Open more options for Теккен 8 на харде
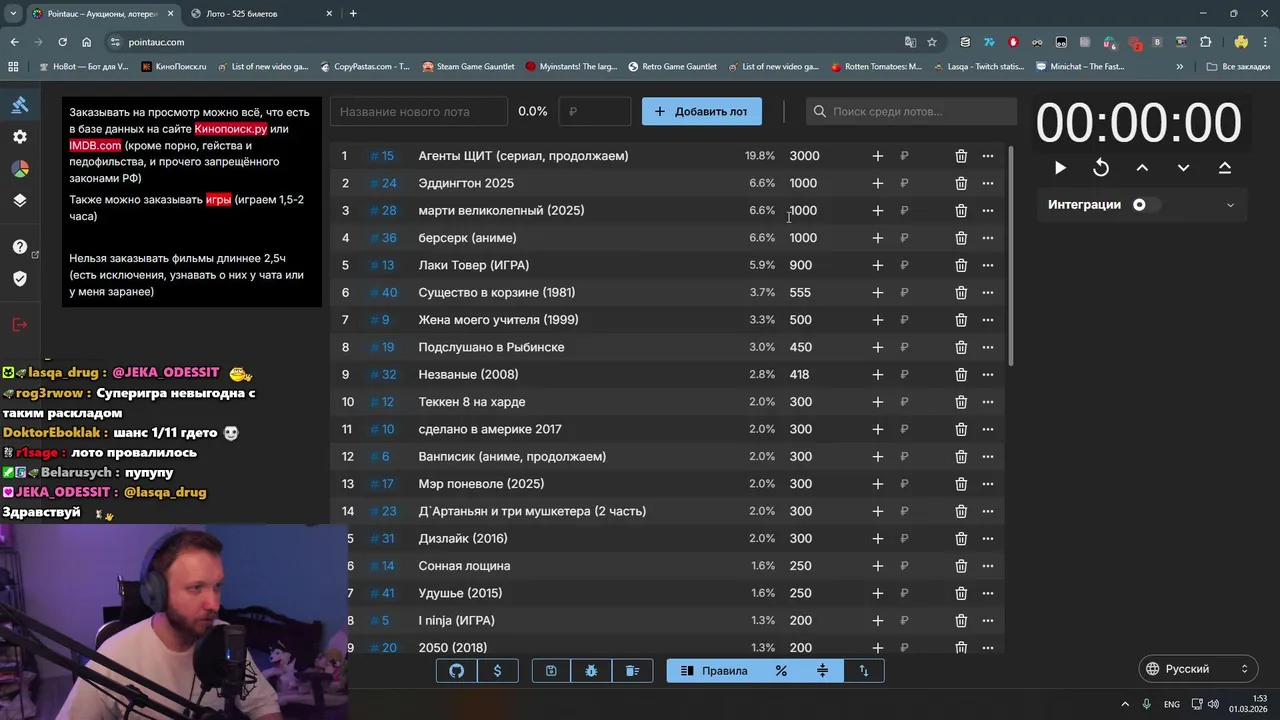Image resolution: width=1280 pixels, height=720 pixels. point(988,402)
